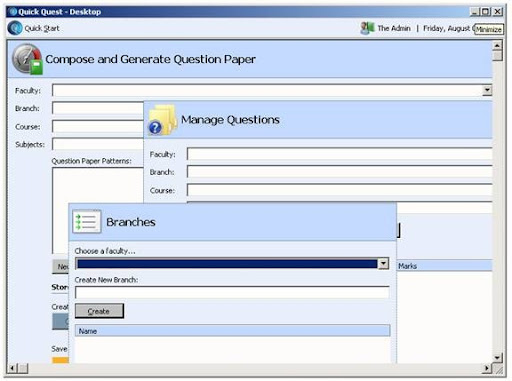
Task: Click the Minimize tooltip button
Action: coord(489,29)
